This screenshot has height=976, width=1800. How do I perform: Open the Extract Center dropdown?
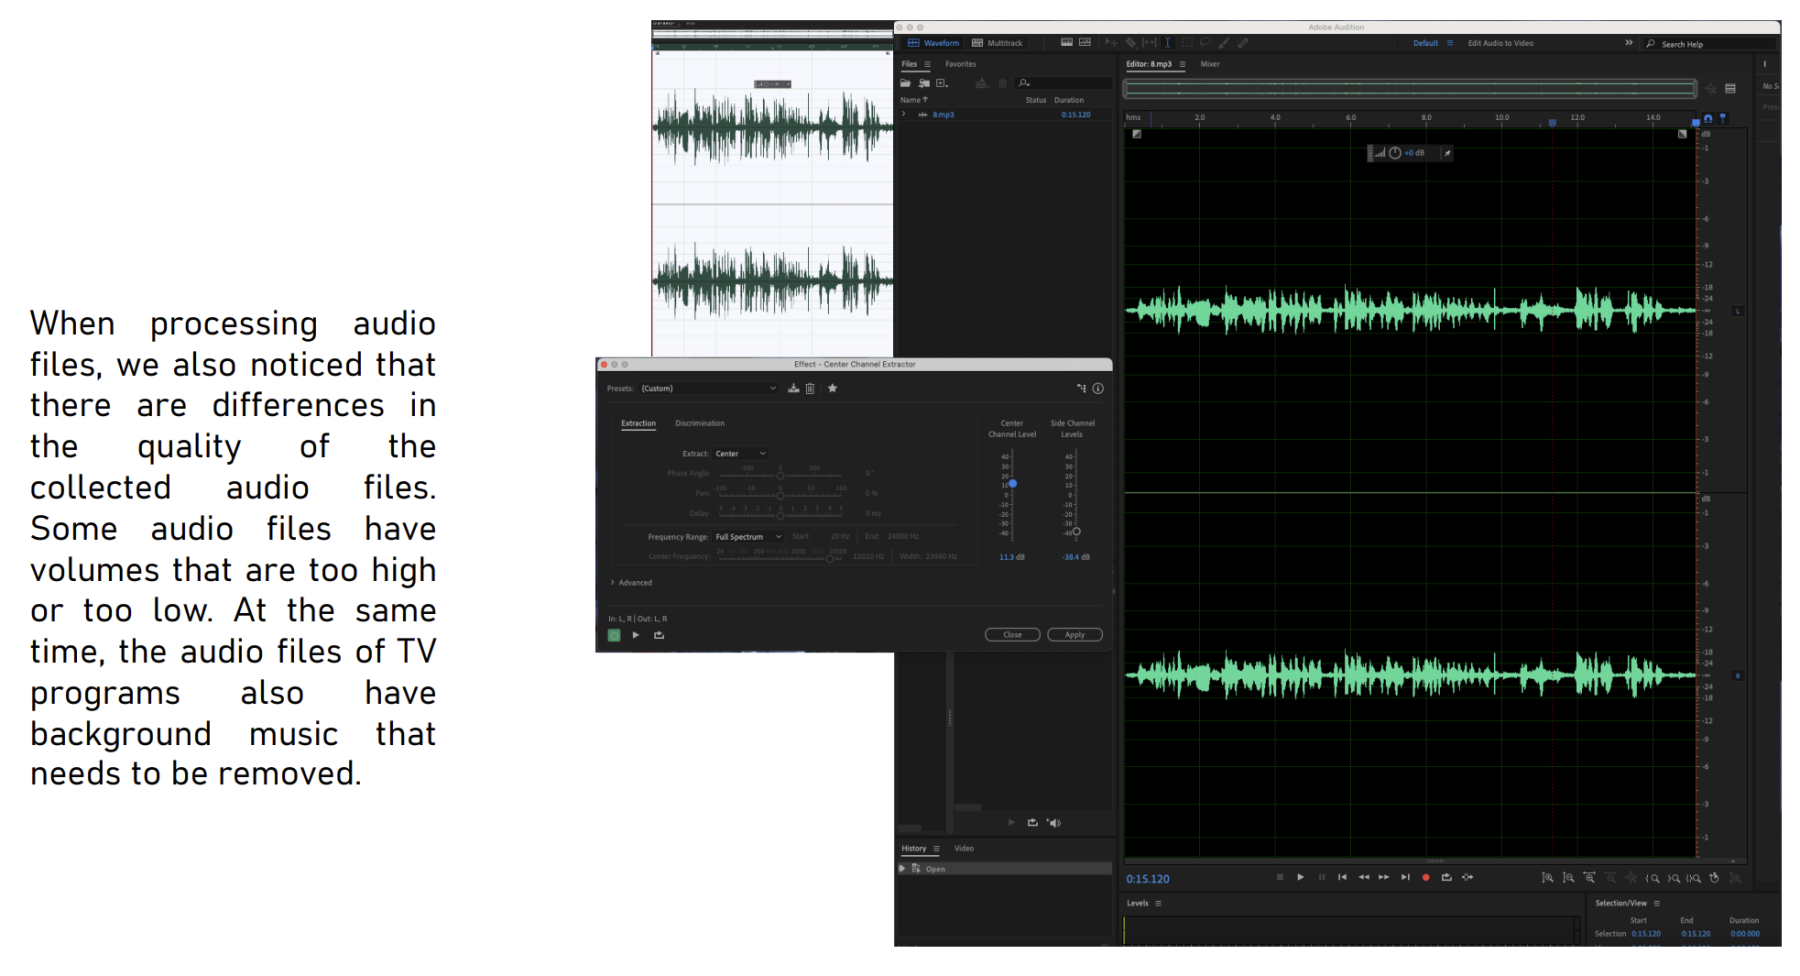[x=740, y=454]
